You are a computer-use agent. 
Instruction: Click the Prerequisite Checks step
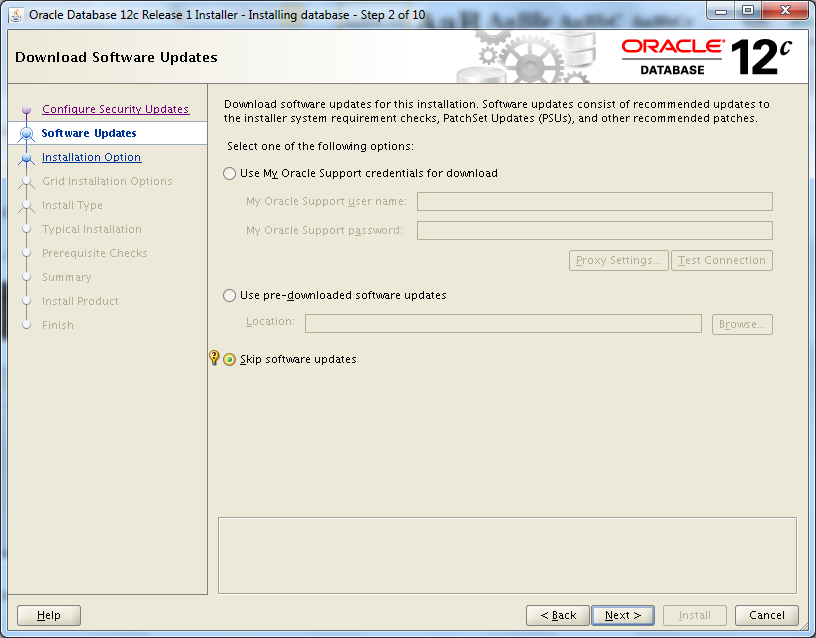tap(95, 253)
